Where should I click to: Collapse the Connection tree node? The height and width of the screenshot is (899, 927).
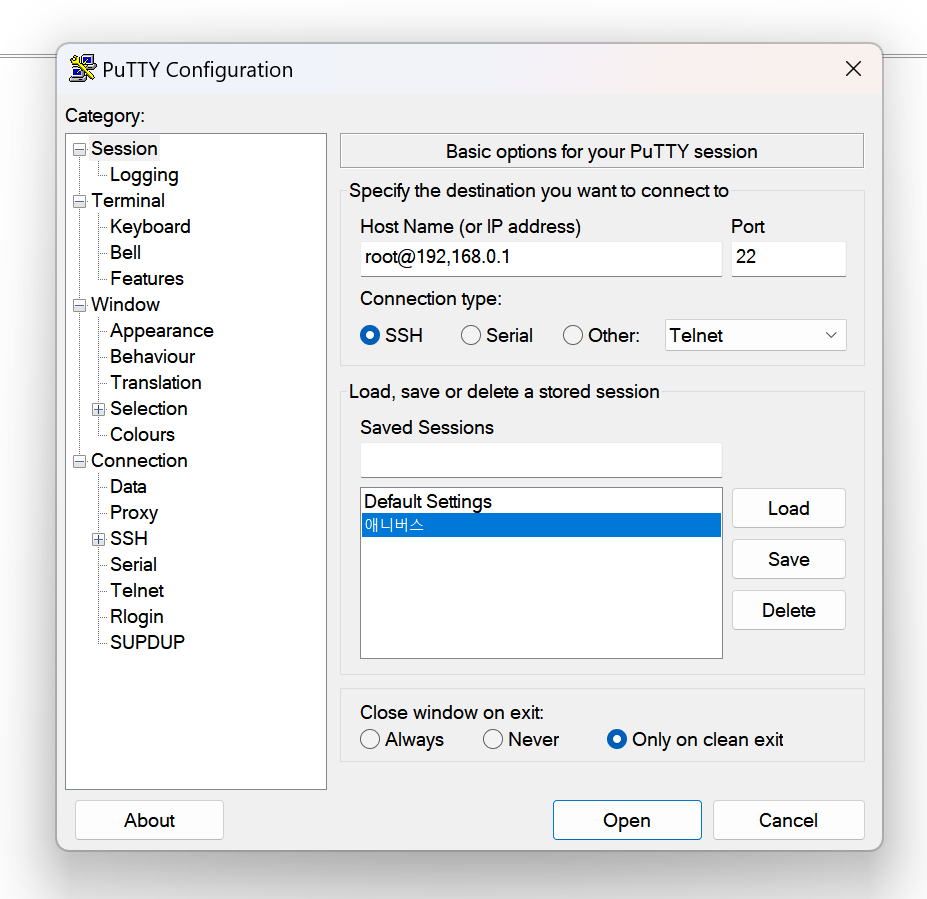point(79,462)
